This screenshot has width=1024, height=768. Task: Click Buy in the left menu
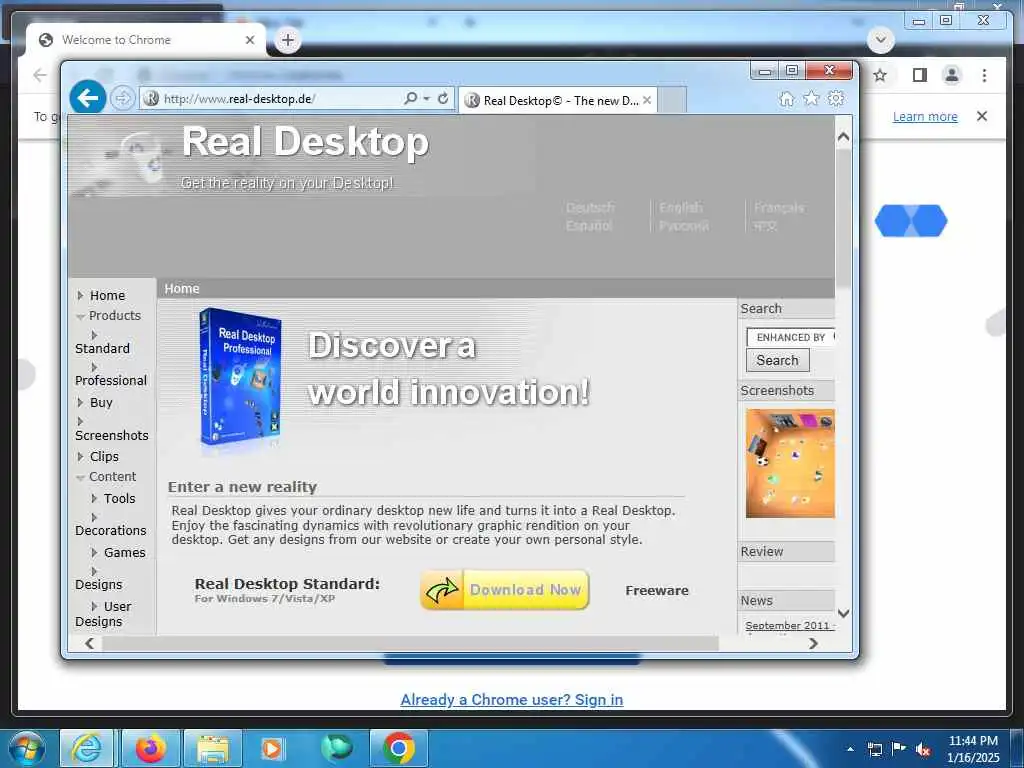coord(101,402)
